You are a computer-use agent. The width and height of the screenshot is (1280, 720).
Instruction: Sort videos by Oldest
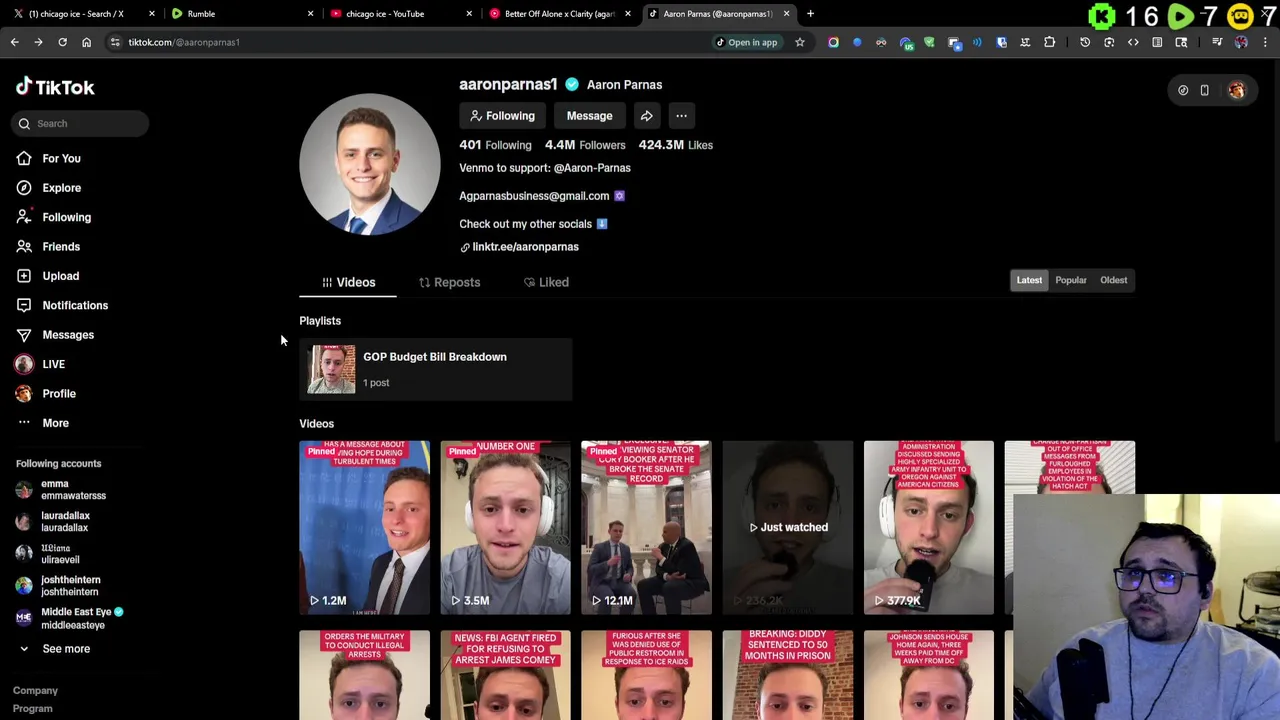point(1113,280)
